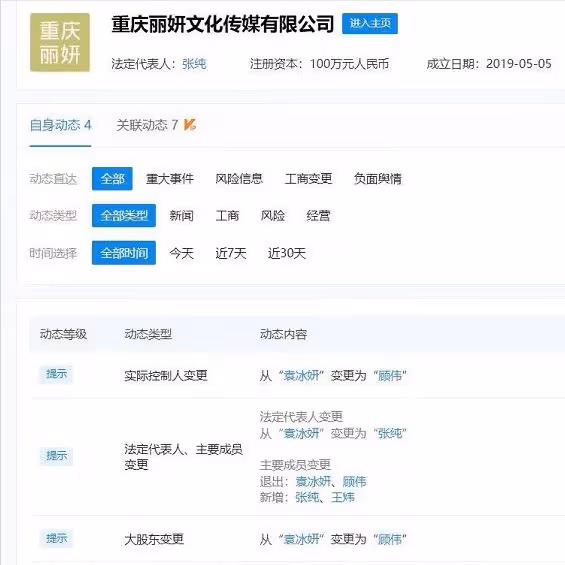This screenshot has width=565, height=565.
Task: Open company homepage via 进入主页 button
Action: click(370, 23)
